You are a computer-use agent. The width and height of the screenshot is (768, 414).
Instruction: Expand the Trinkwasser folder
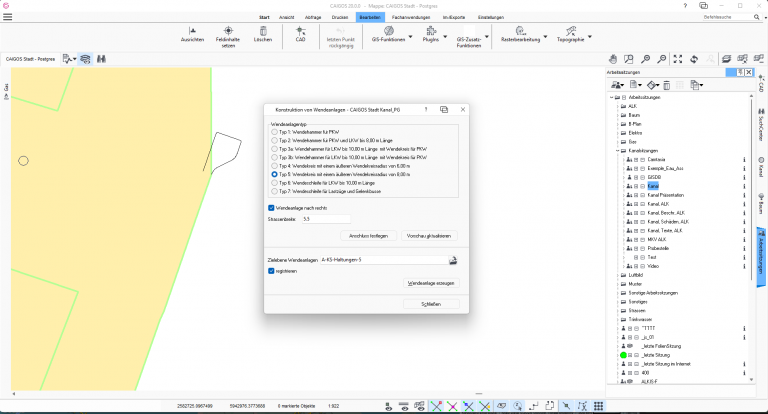click(618, 319)
